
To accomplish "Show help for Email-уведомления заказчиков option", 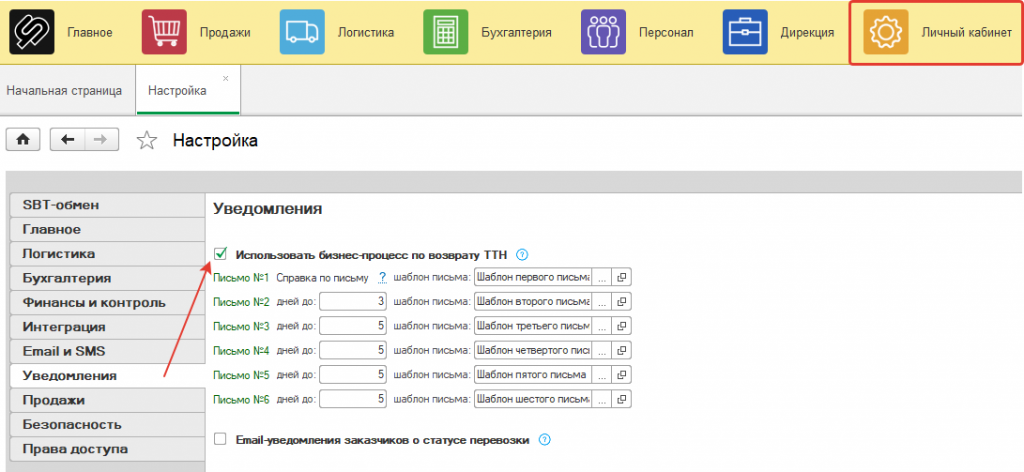I will 544,440.
